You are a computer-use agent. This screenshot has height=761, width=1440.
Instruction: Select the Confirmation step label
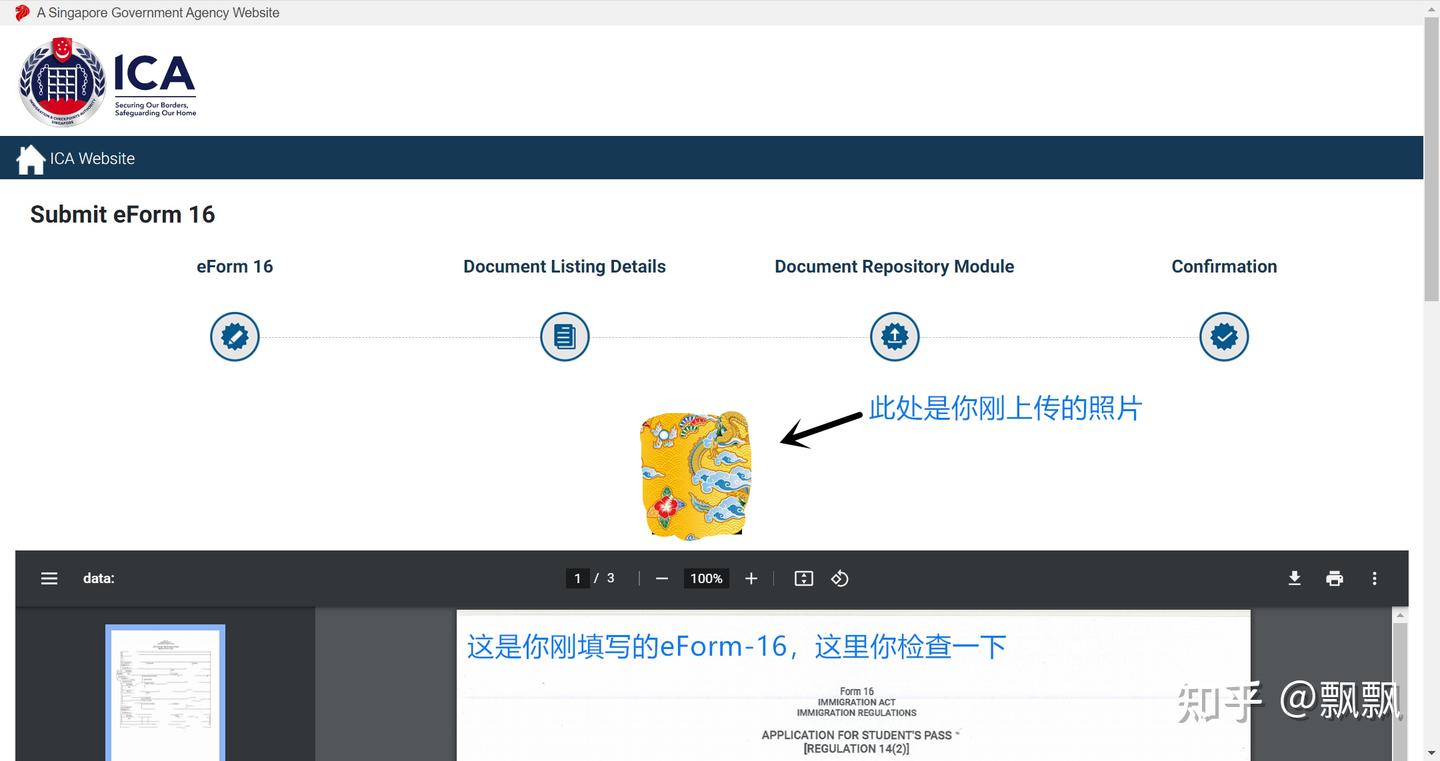coord(1224,266)
